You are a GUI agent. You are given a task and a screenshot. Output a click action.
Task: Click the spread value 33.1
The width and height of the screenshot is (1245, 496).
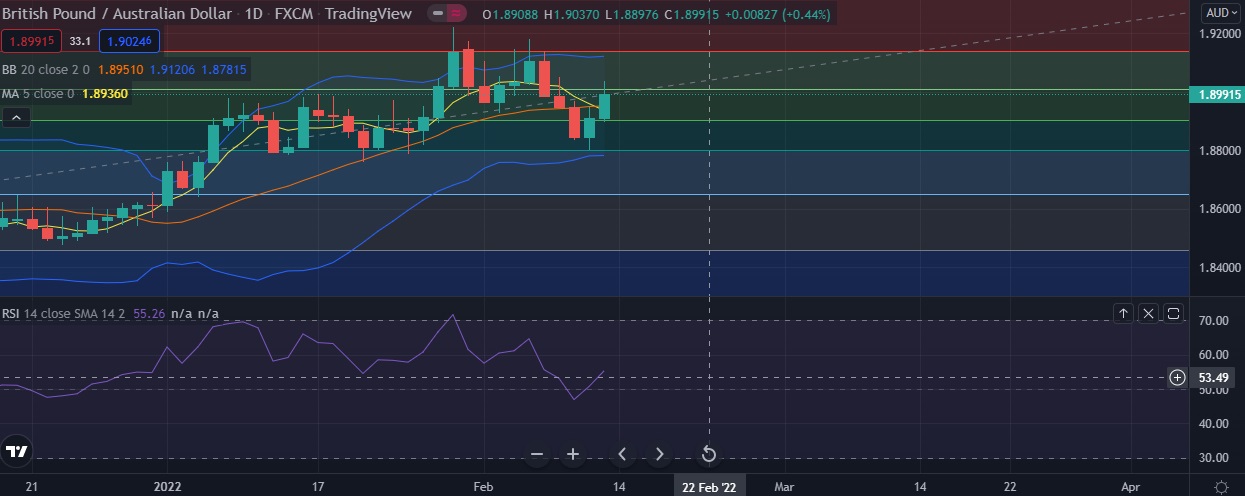tap(80, 41)
